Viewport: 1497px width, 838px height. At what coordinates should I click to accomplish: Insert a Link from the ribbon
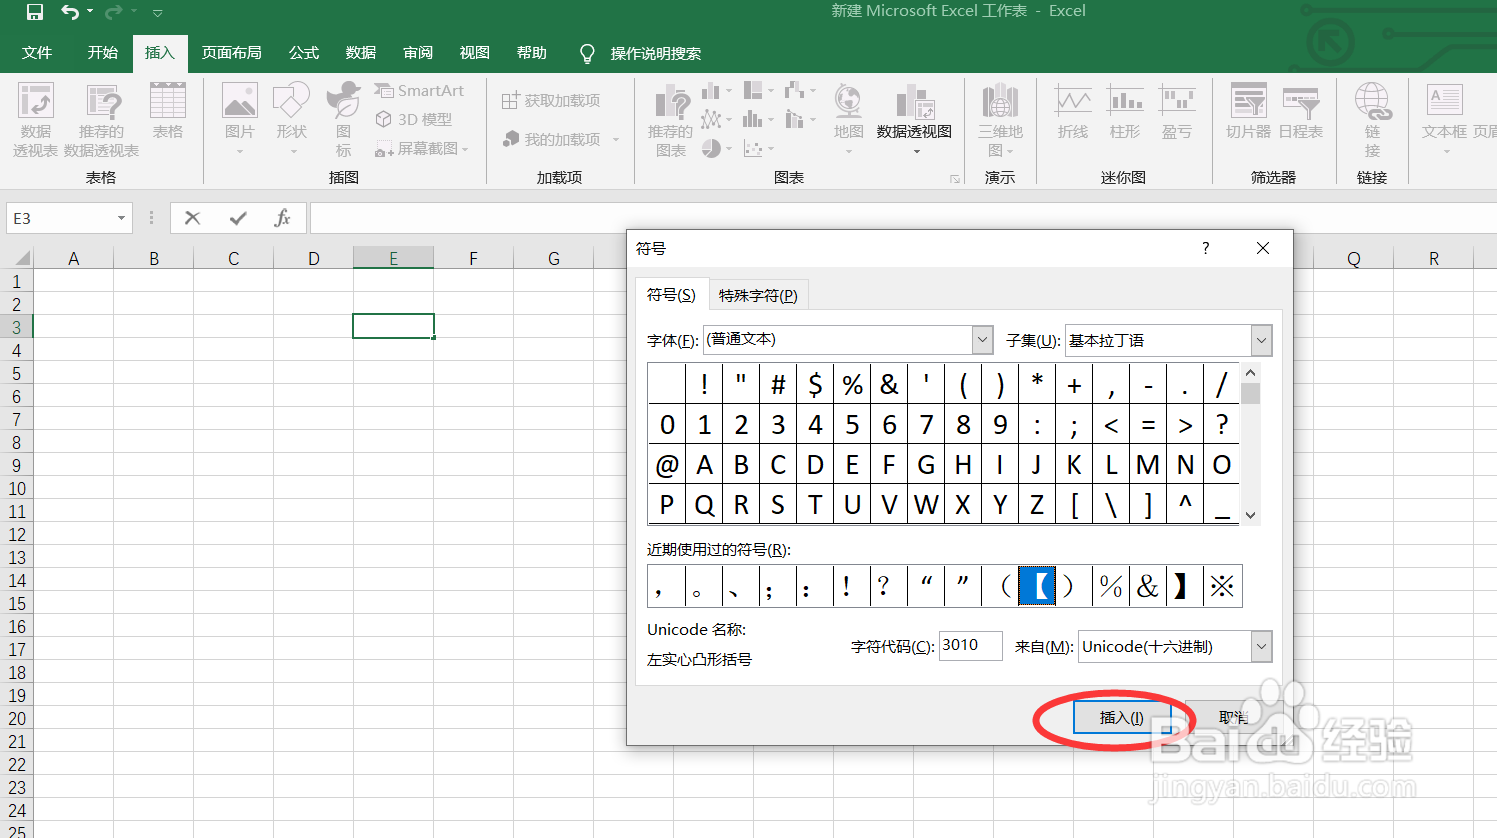pos(1372,120)
